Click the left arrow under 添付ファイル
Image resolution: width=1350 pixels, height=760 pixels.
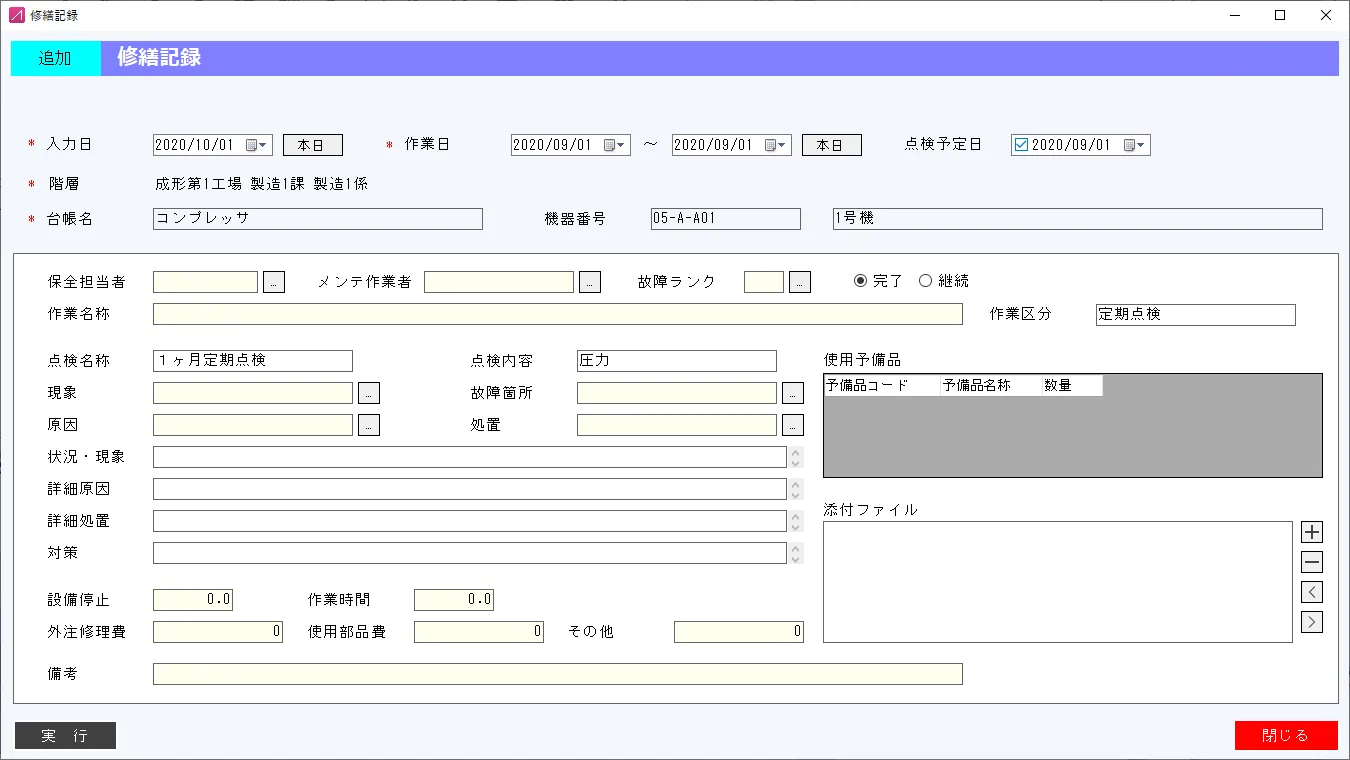pos(1311,592)
